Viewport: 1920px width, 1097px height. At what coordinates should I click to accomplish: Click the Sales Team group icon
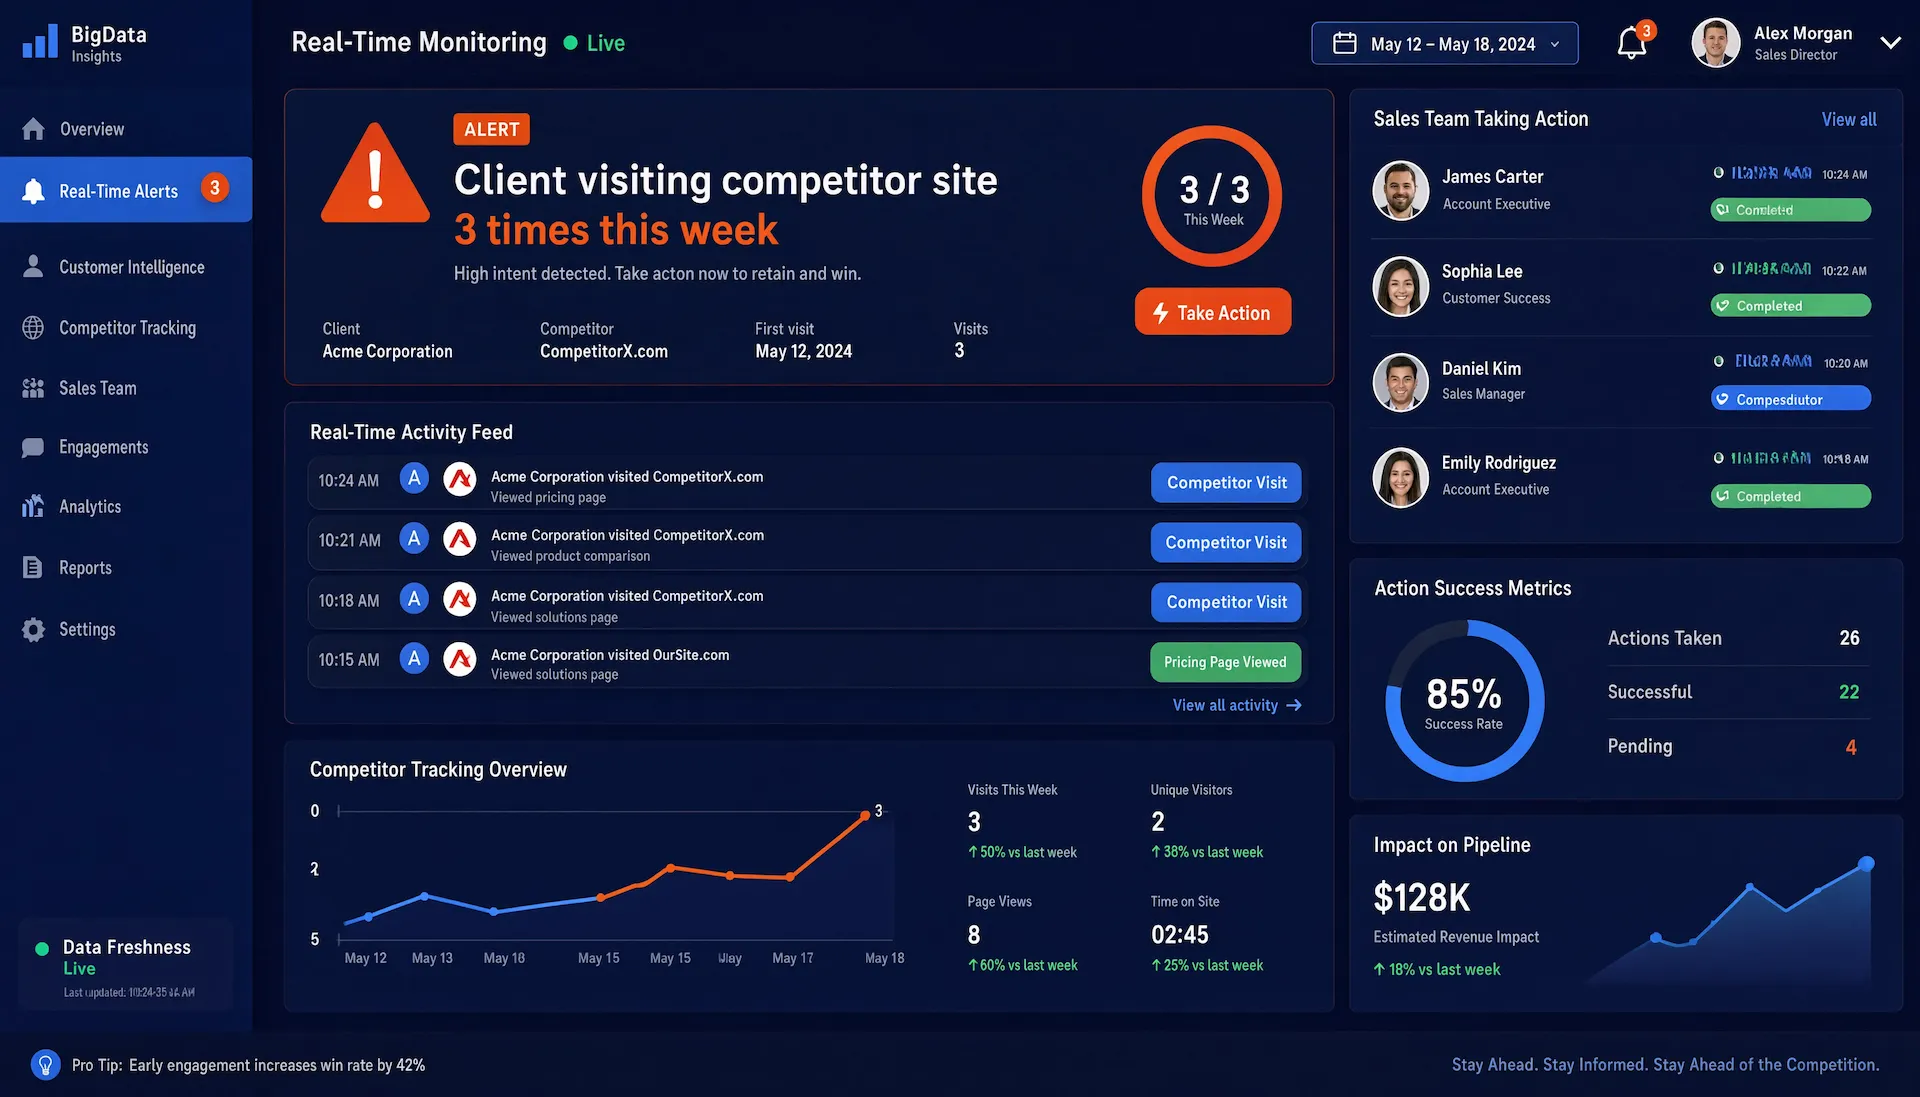33,388
